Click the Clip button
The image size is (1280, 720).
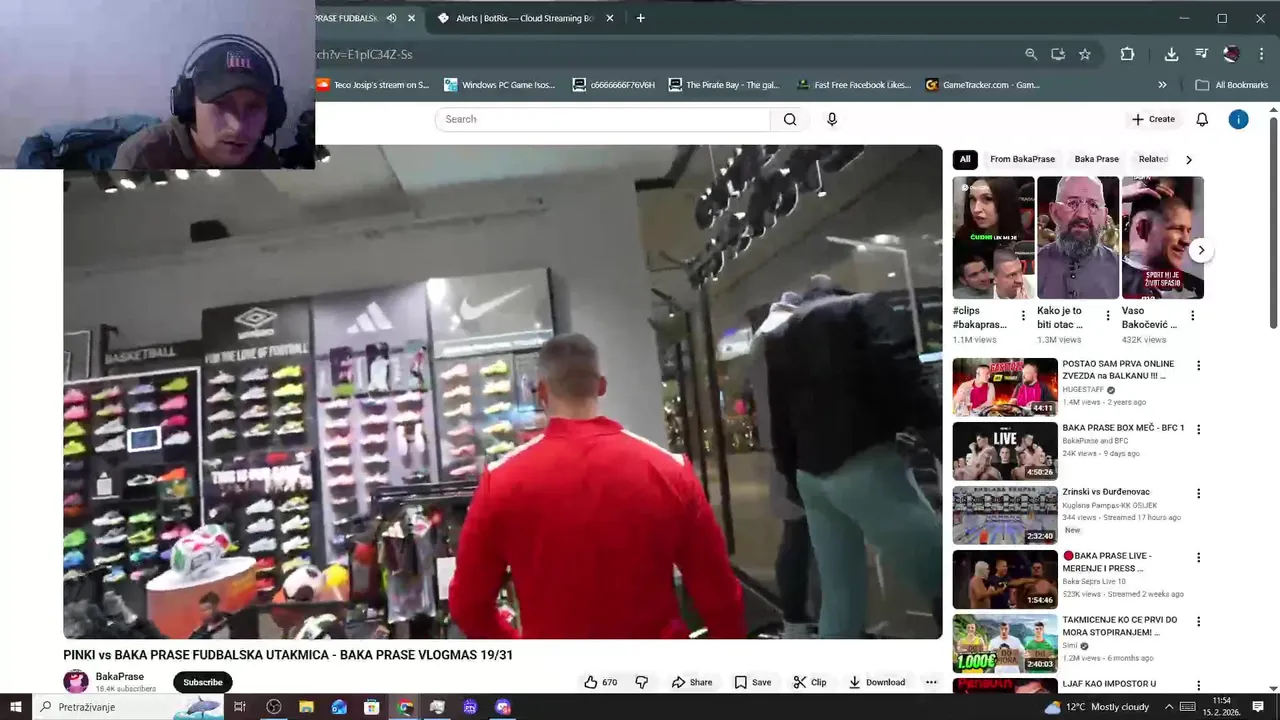810,682
